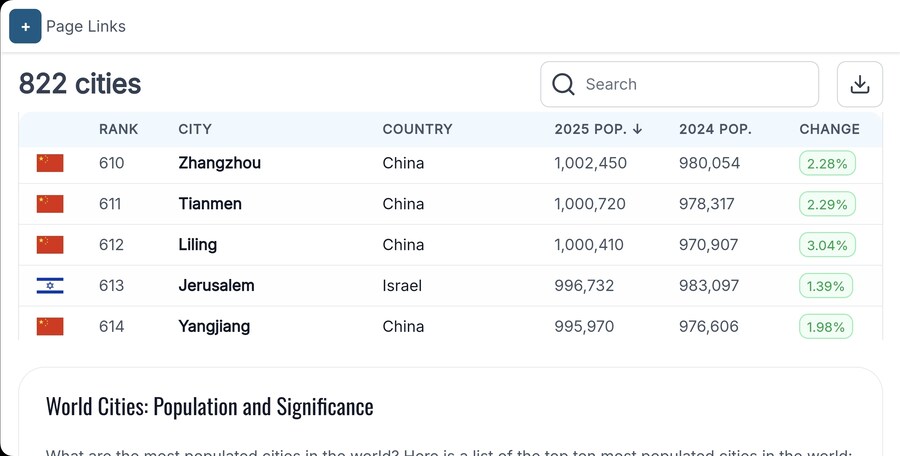The height and width of the screenshot is (456, 900).
Task: Click China flag in Liling row
Action: [x=50, y=245]
